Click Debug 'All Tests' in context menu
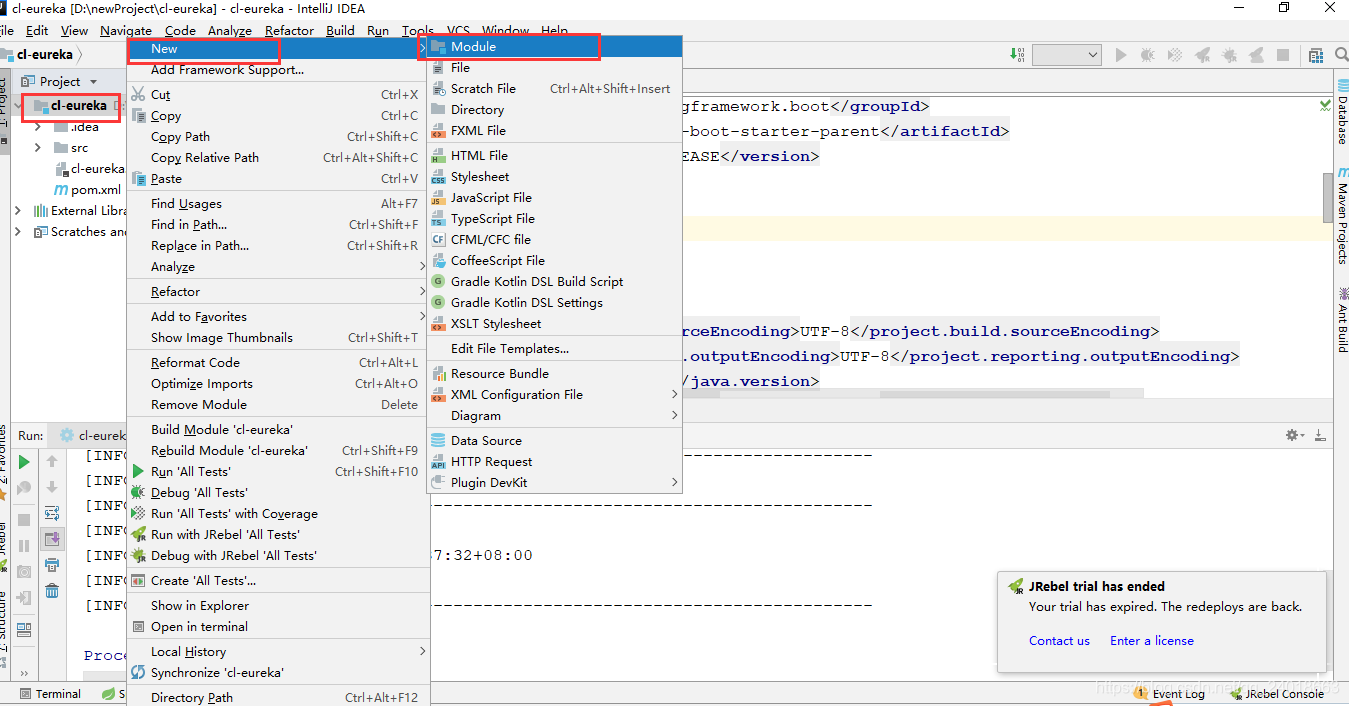This screenshot has height=706, width=1349. pyautogui.click(x=278, y=492)
